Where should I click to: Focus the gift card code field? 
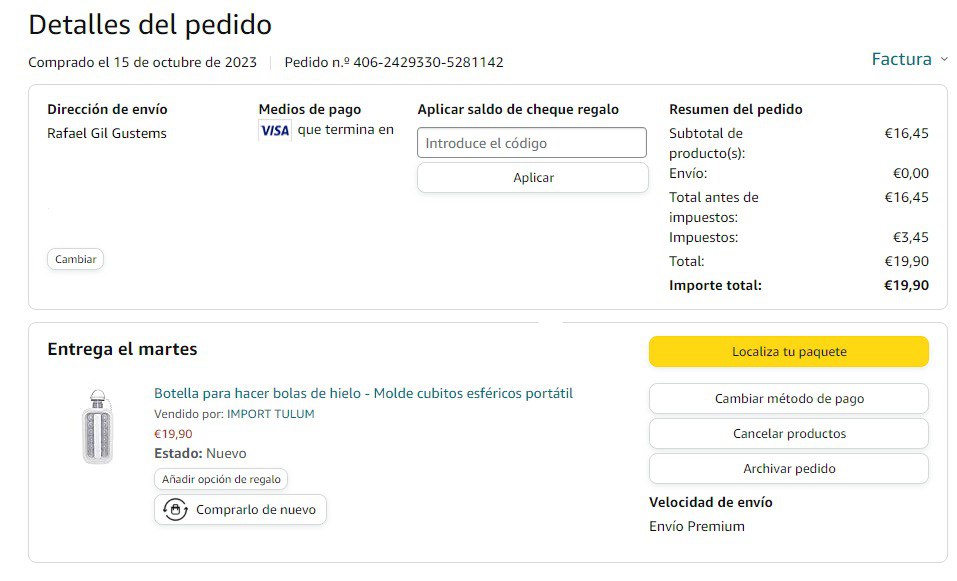(x=532, y=143)
